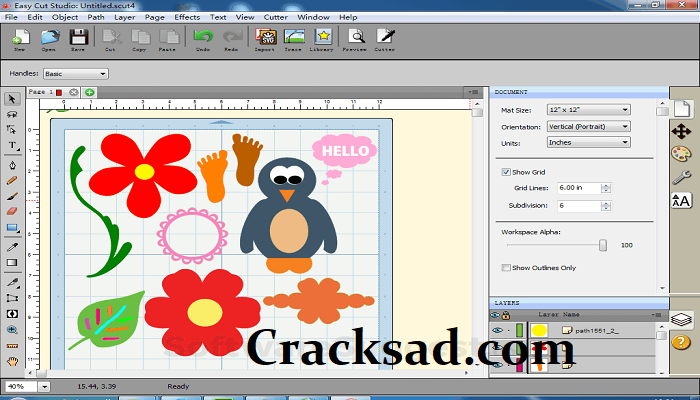Click the Subdivision spinner arrows
Viewport: 700px width, 400px height.
coord(606,206)
